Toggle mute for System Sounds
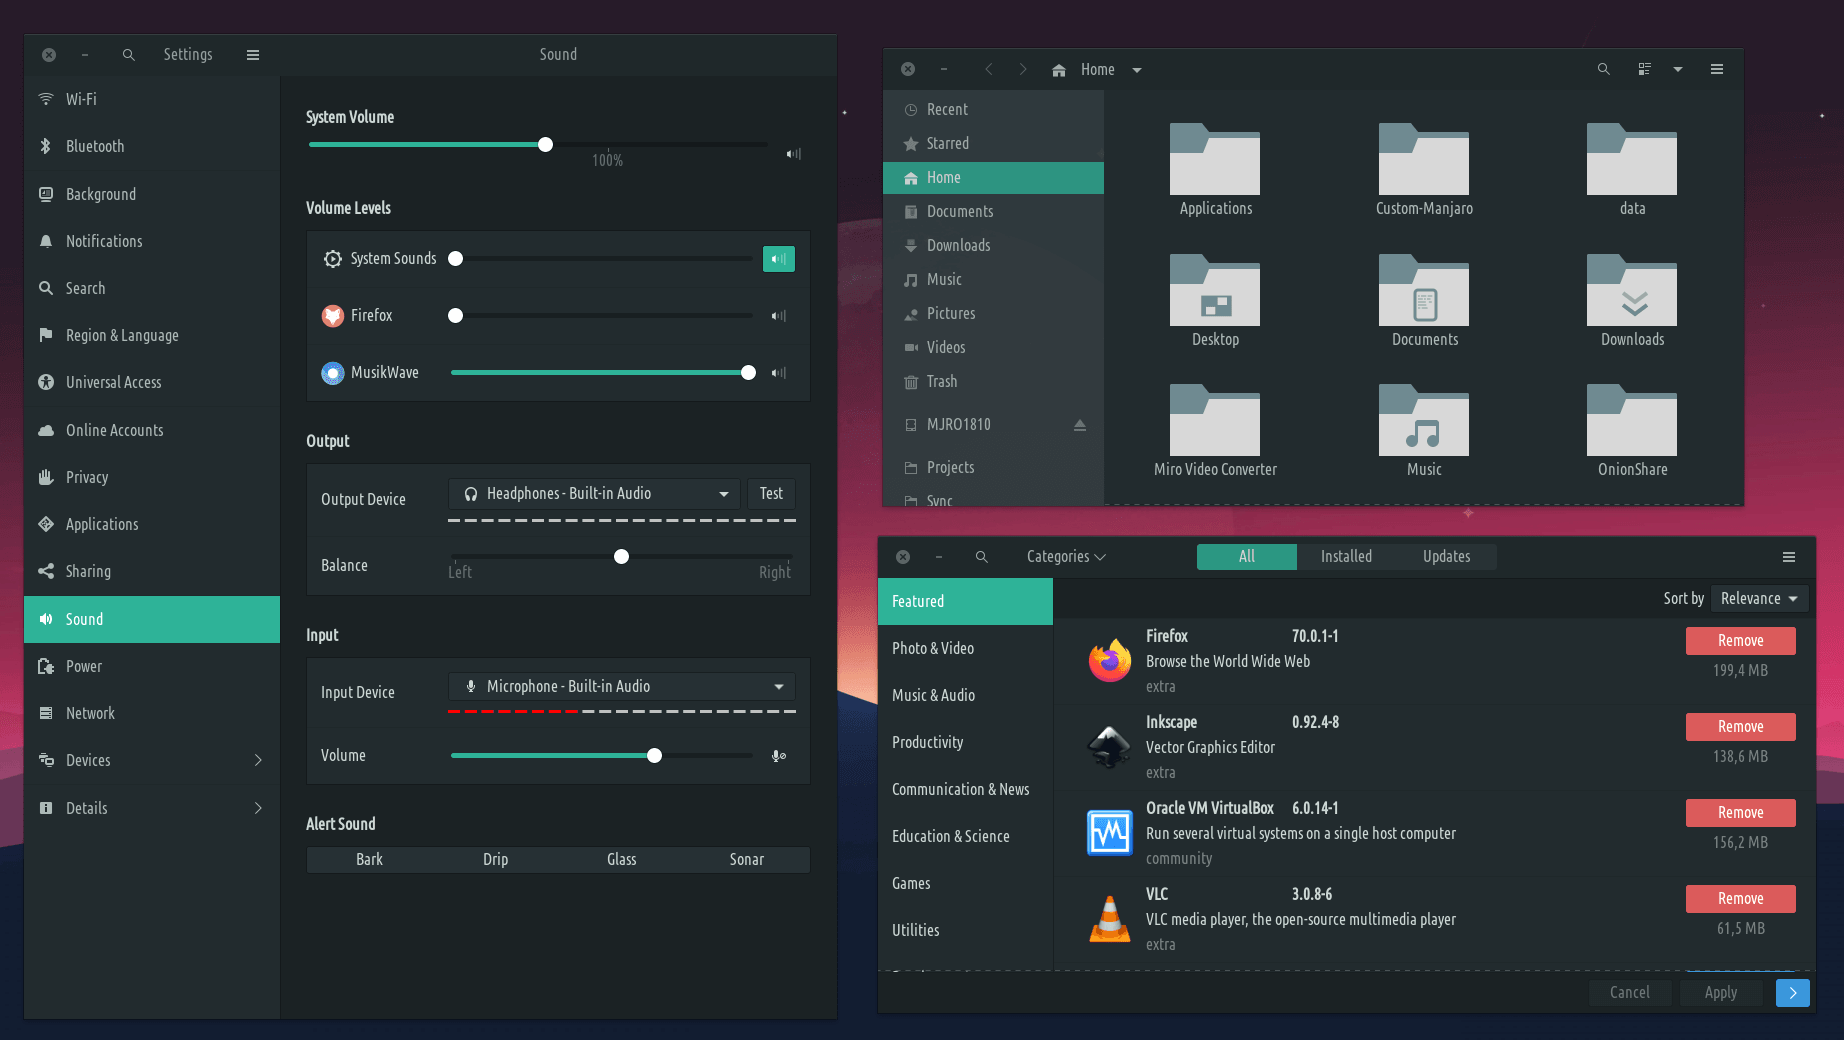Image resolution: width=1844 pixels, height=1040 pixels. 778,259
